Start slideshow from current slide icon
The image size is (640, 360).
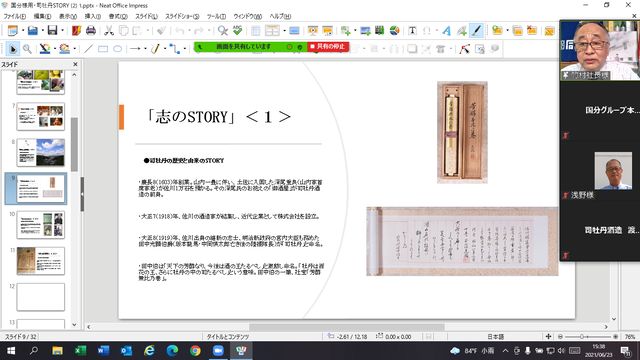tap(327, 30)
